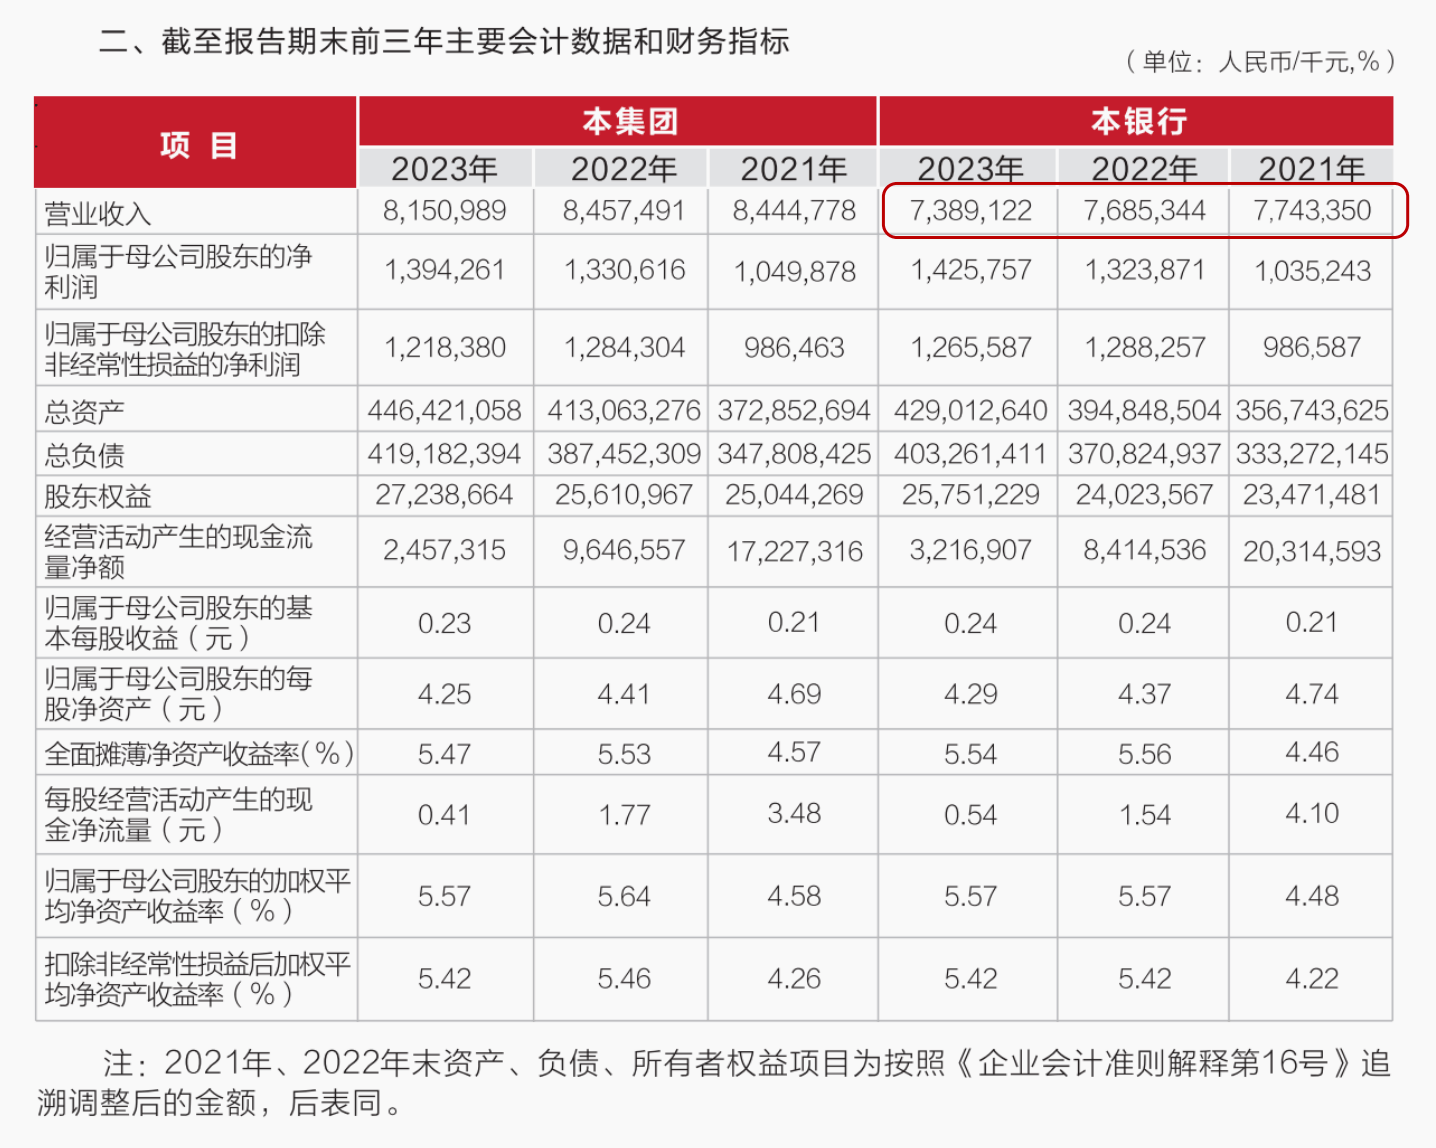
Task: Select the 2021年 header under 本银行
Action: click(1312, 169)
